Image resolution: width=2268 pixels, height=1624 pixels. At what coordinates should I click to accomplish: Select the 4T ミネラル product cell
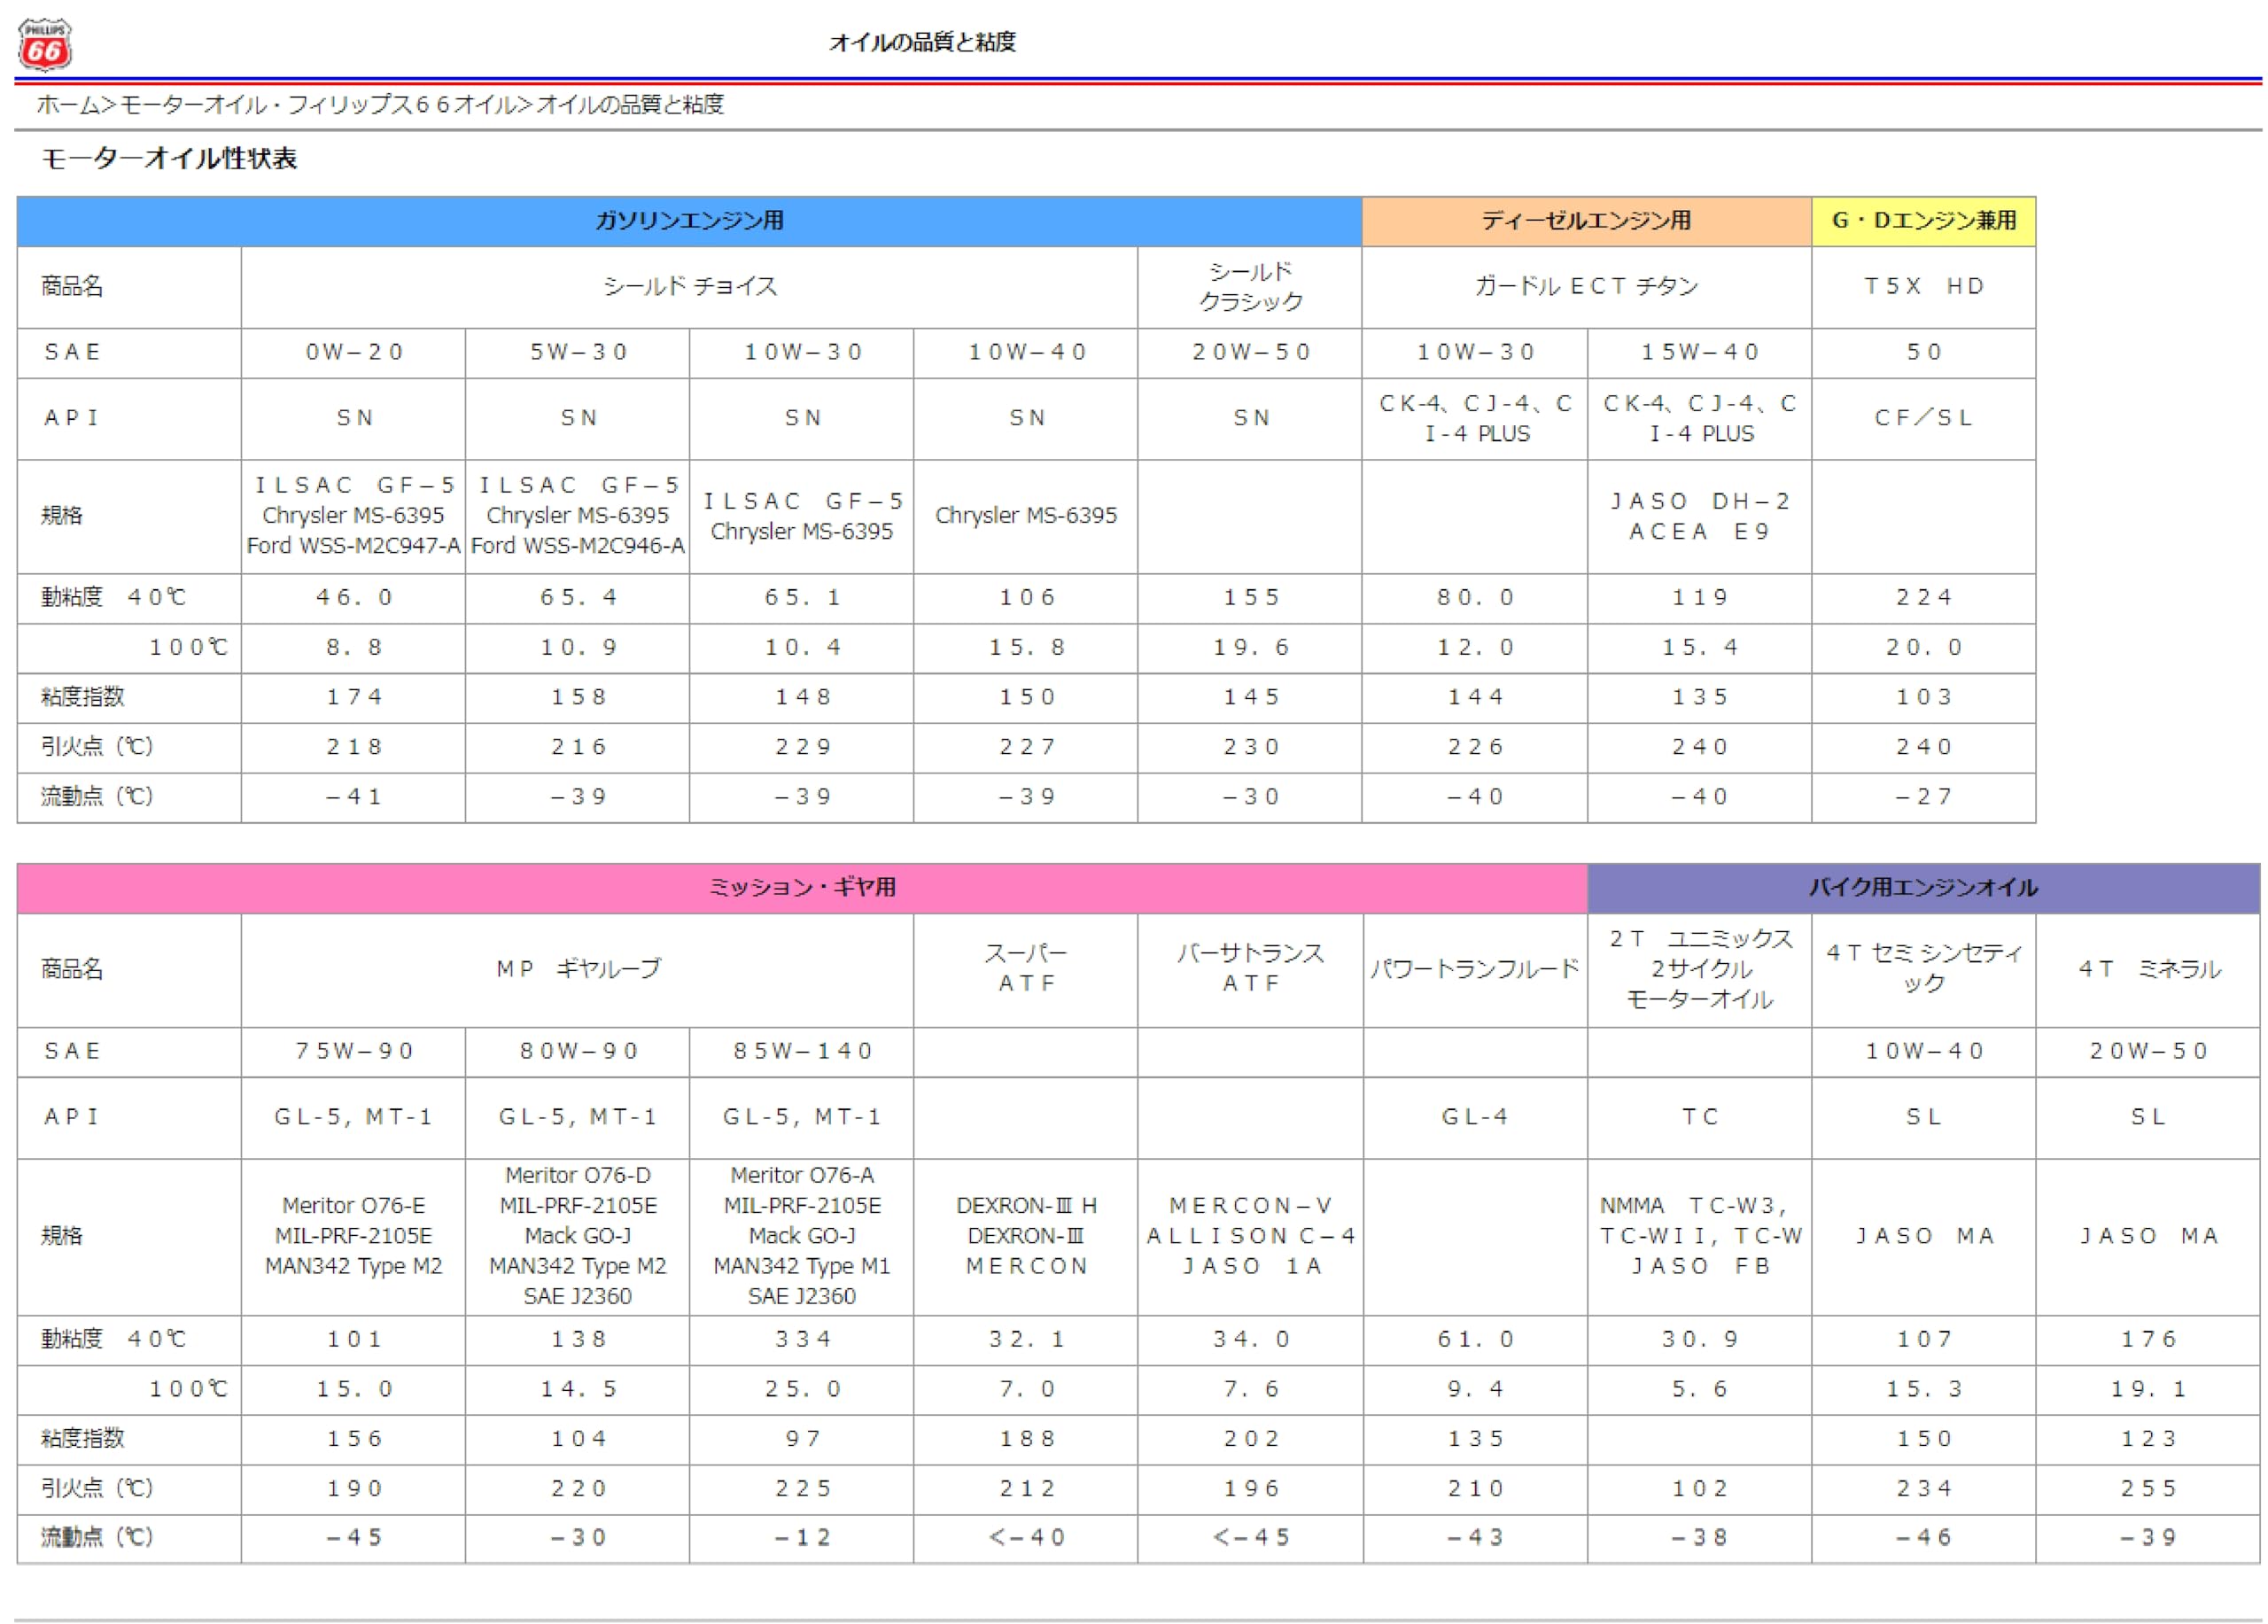click(2147, 969)
